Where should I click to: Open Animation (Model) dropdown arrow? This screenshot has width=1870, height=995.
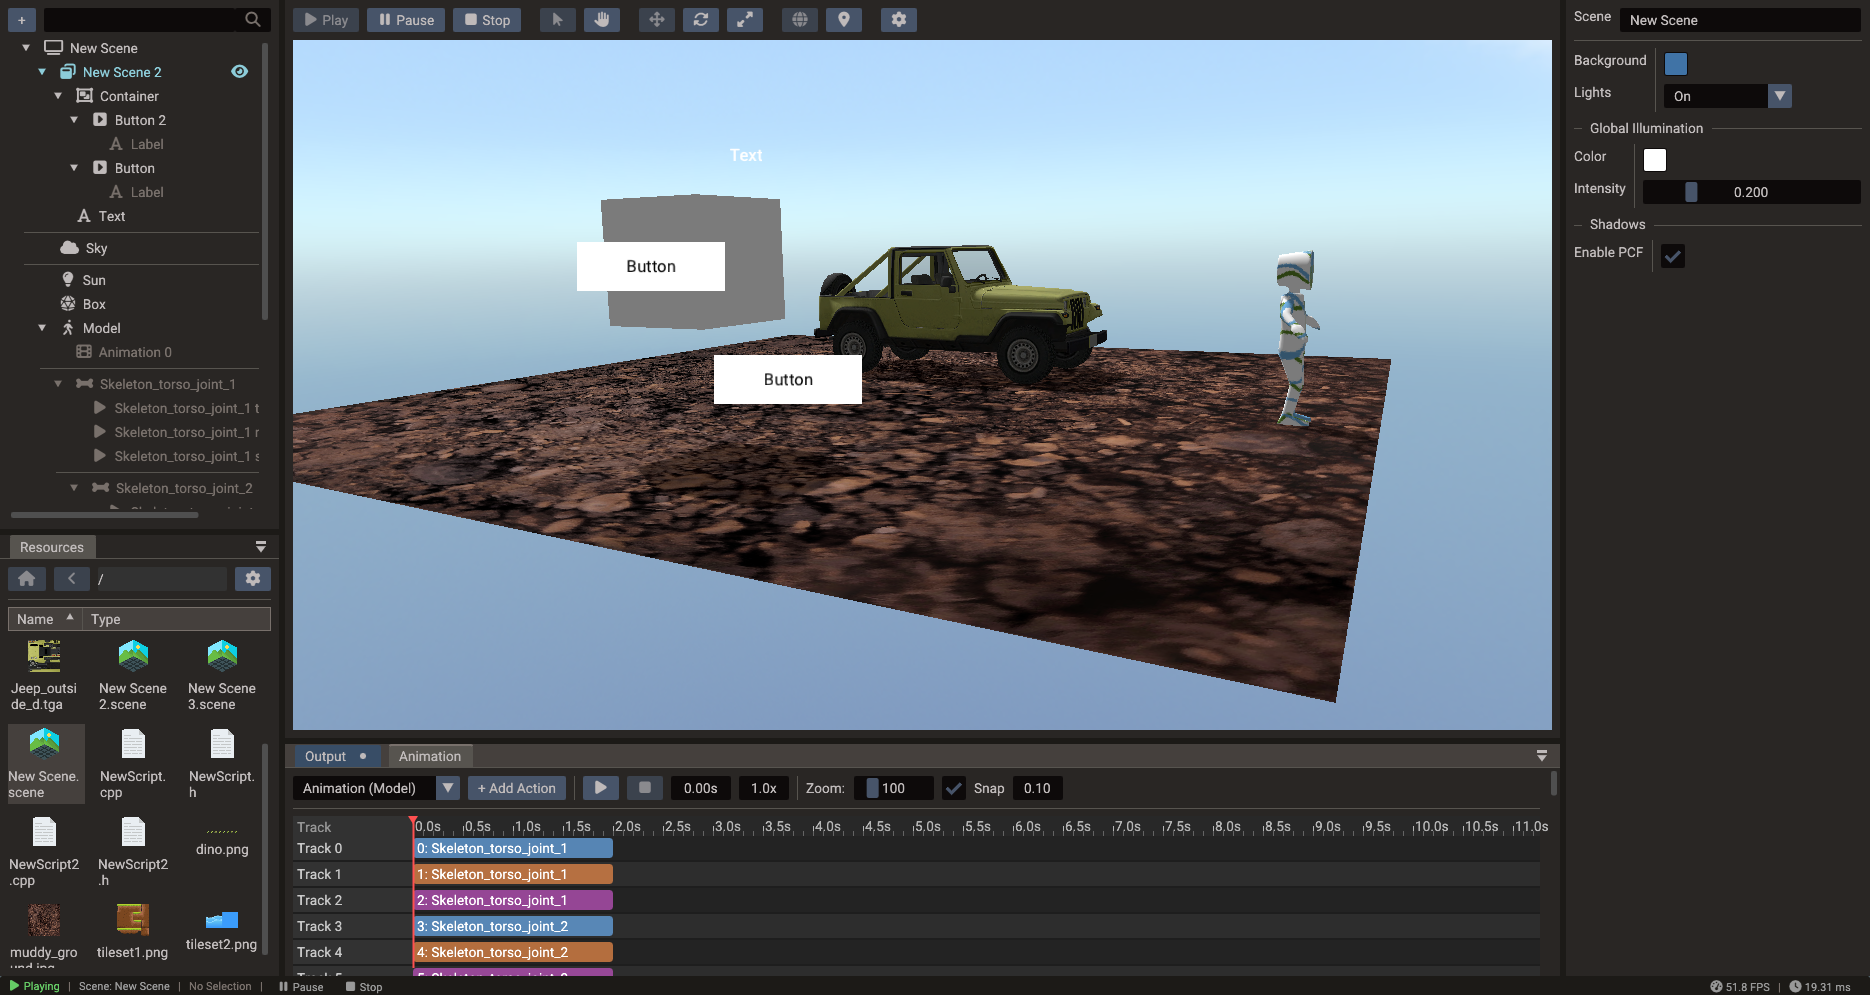coord(448,788)
